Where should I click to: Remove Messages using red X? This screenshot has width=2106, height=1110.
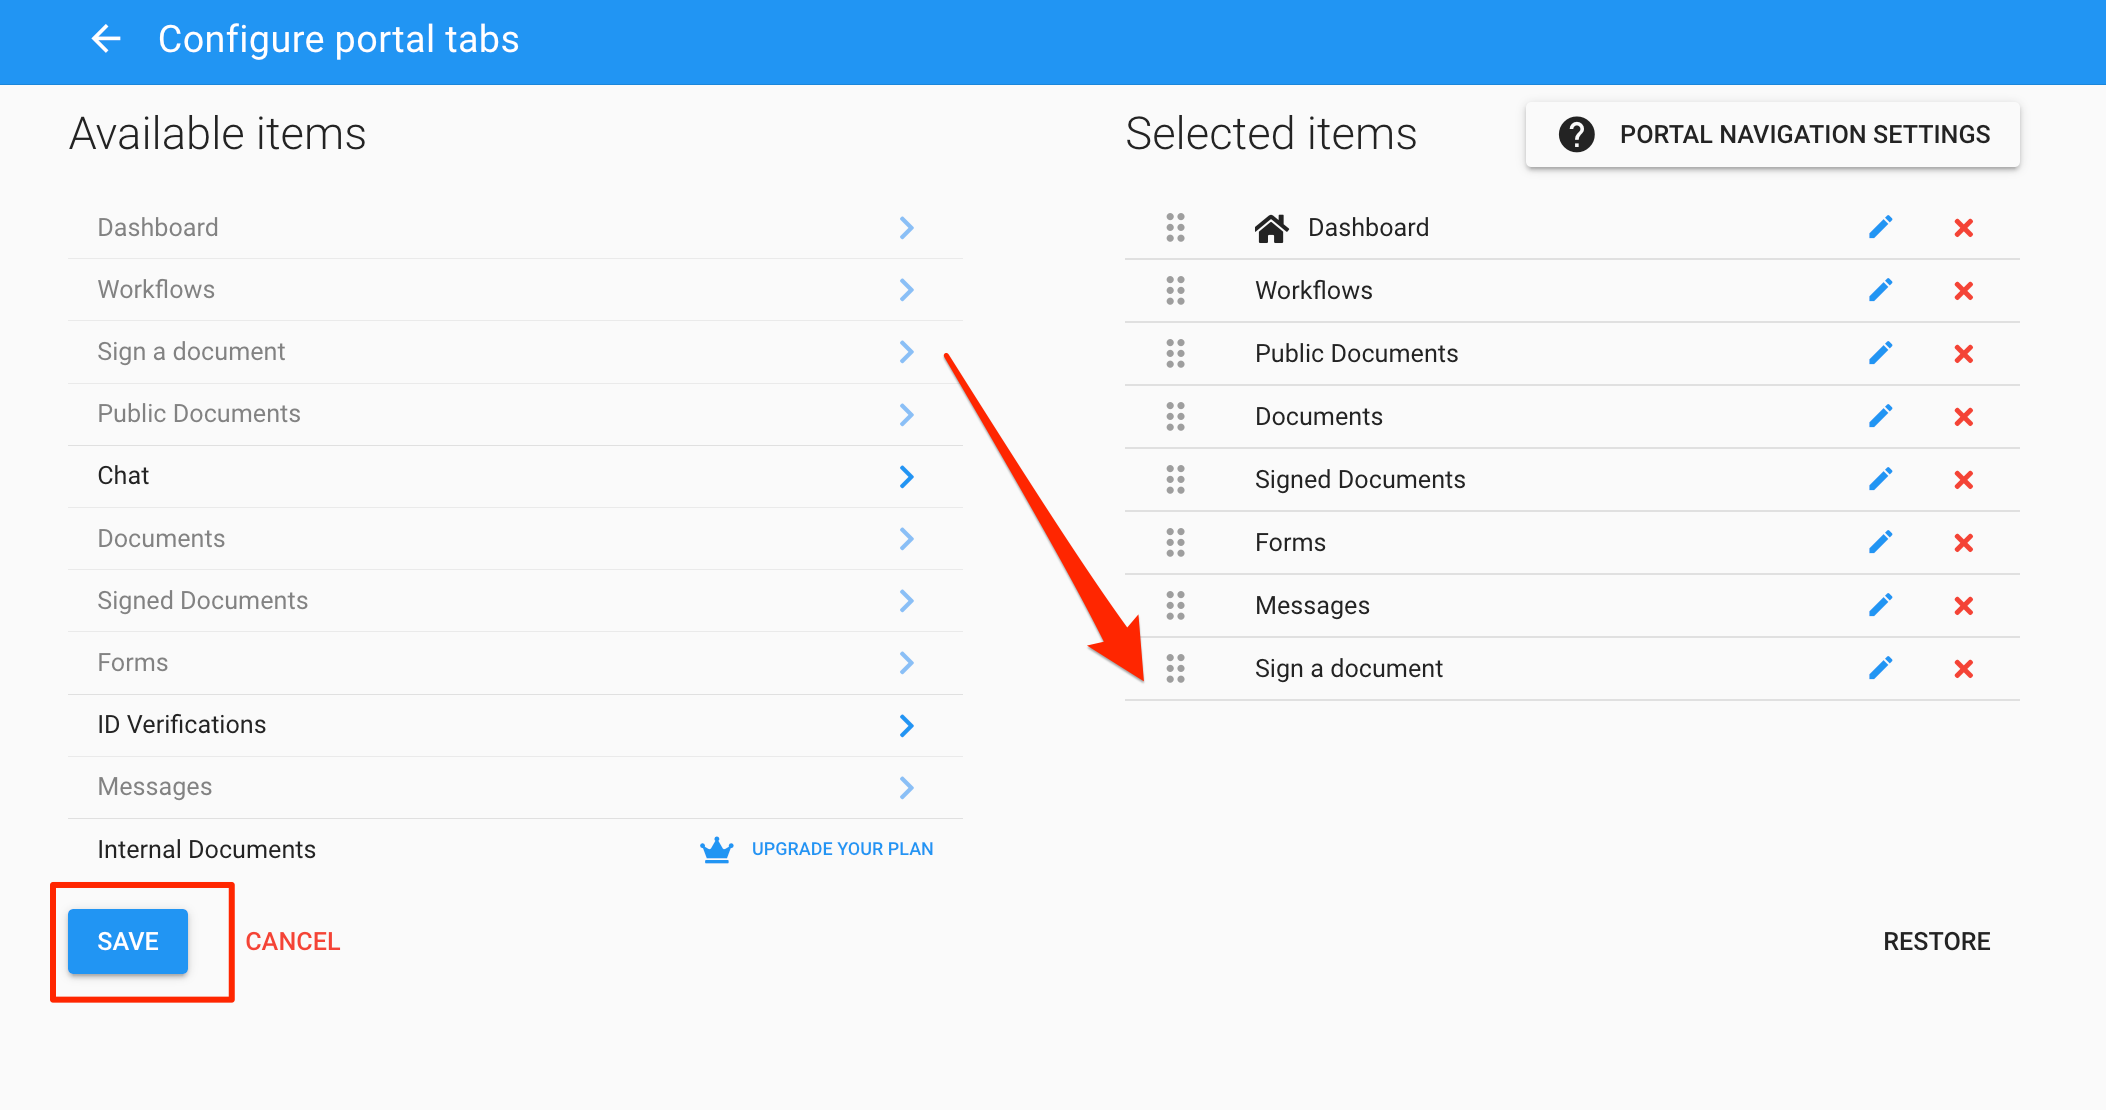pyautogui.click(x=1963, y=606)
